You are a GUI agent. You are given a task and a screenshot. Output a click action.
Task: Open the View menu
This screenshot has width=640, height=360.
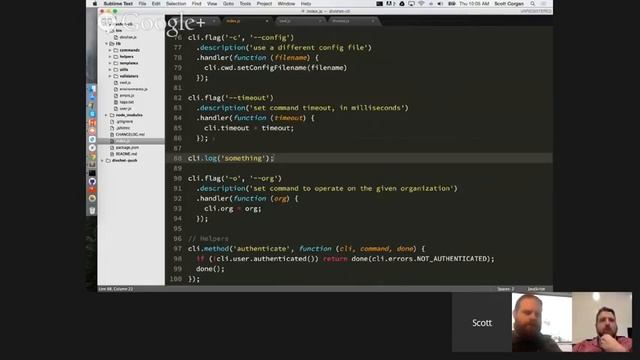pos(212,4)
